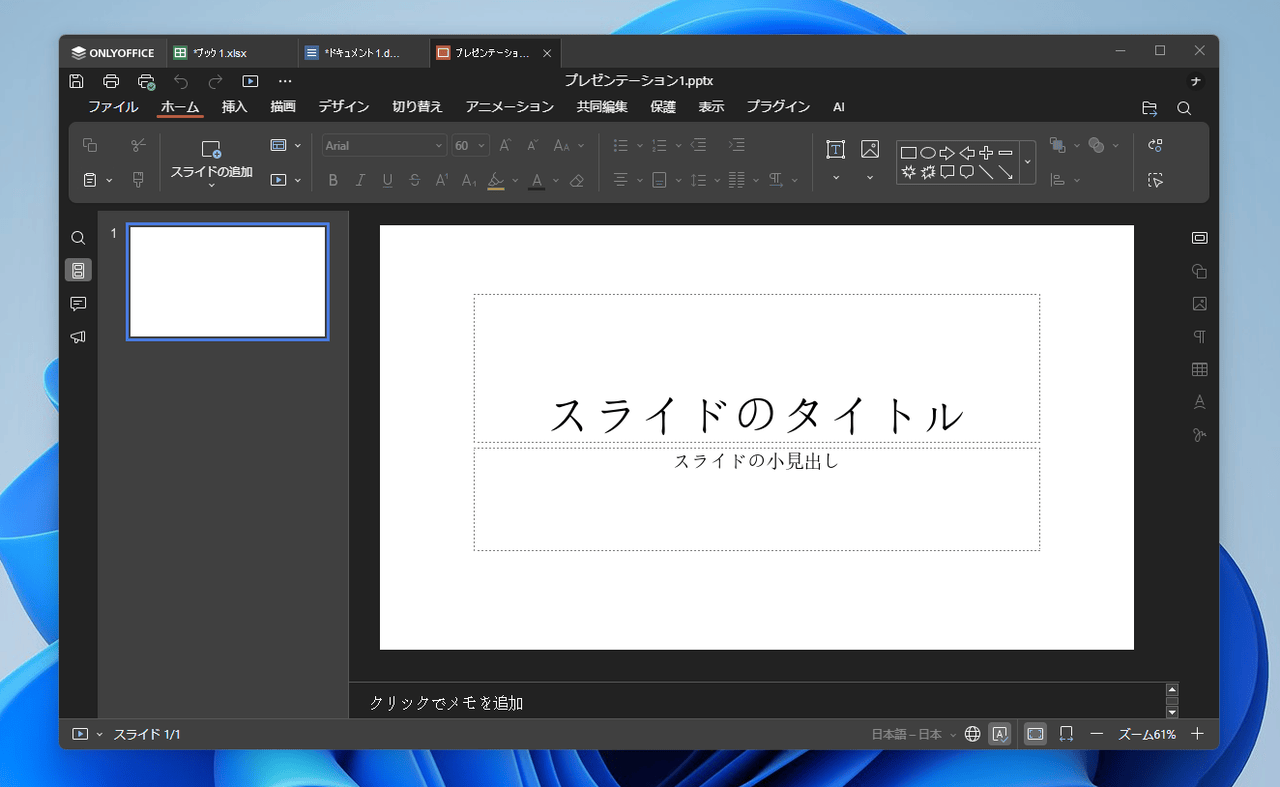Toggle Bold formatting
This screenshot has height=787, width=1280.
pos(333,180)
